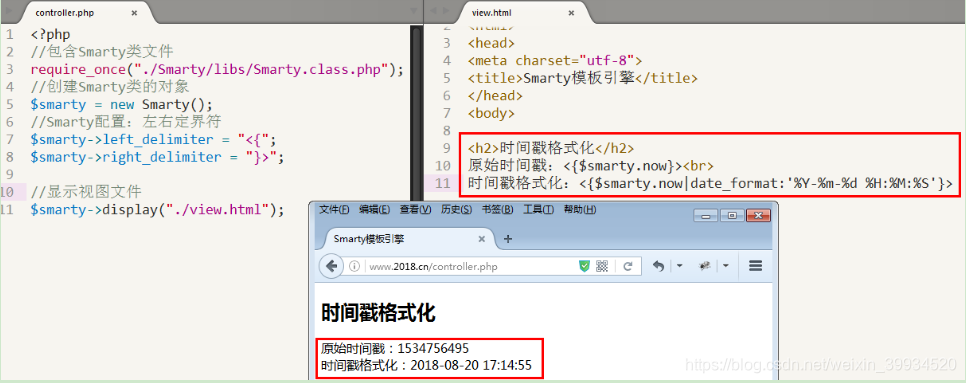Click the <body> tag line in view.html
Viewport: 966px width, 383px height.
491,113
